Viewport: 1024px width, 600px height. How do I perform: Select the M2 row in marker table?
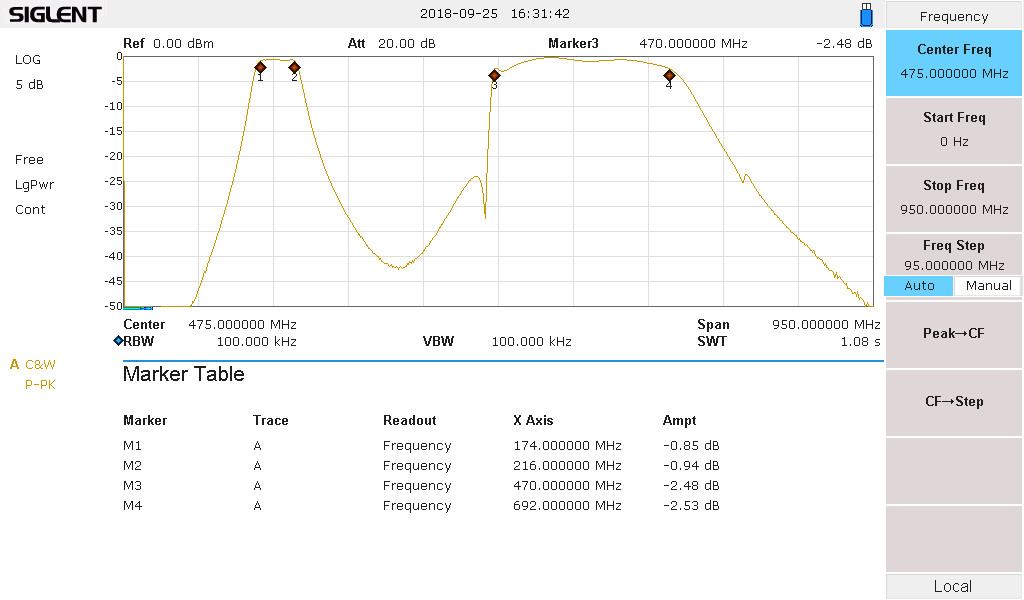[x=421, y=466]
